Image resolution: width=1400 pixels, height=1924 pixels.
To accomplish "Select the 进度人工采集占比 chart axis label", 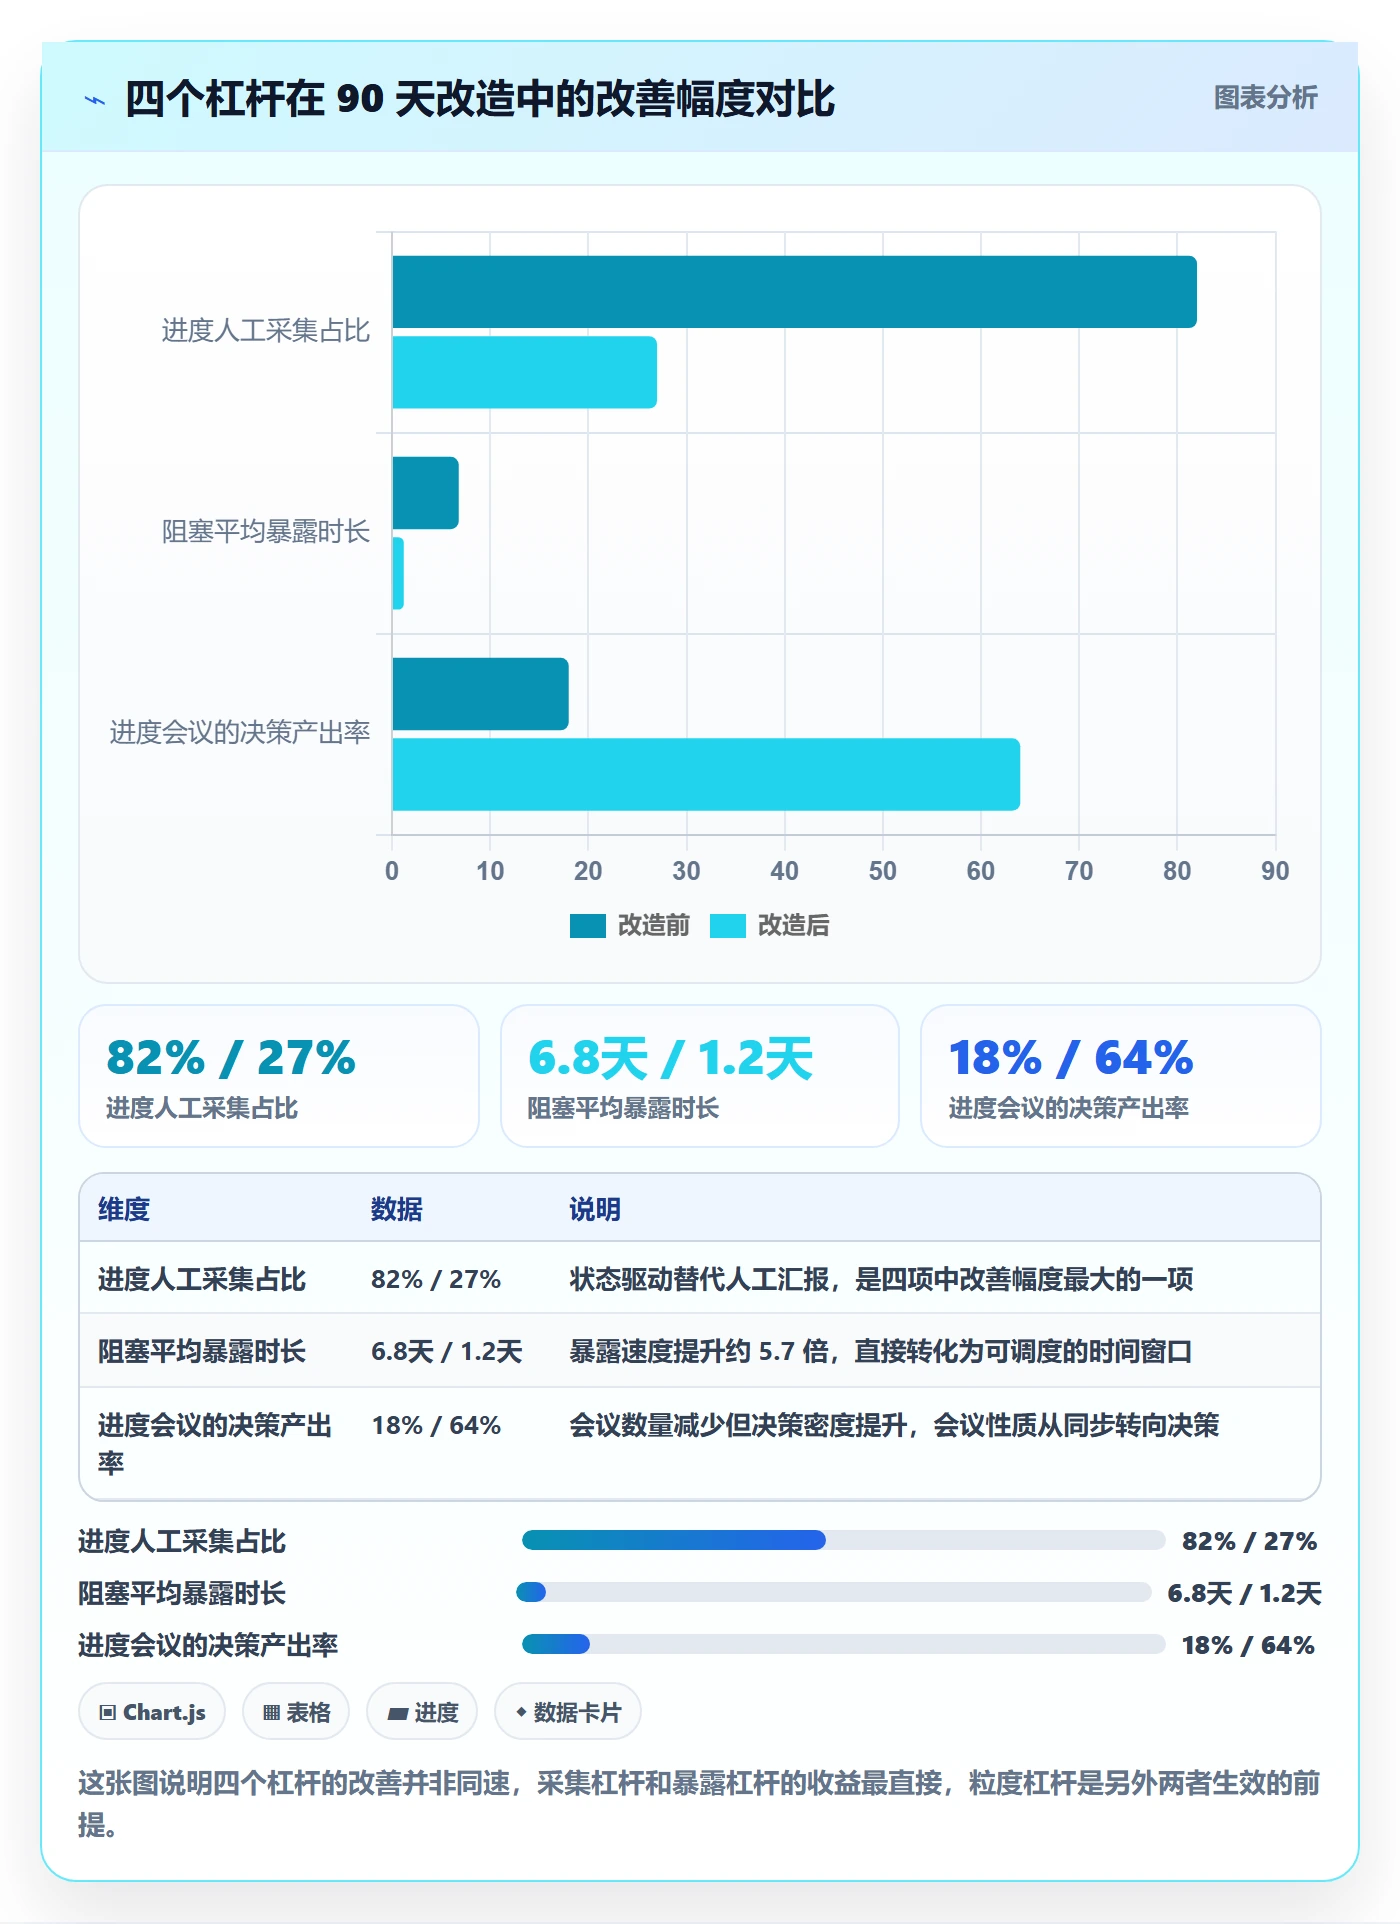I will [266, 331].
